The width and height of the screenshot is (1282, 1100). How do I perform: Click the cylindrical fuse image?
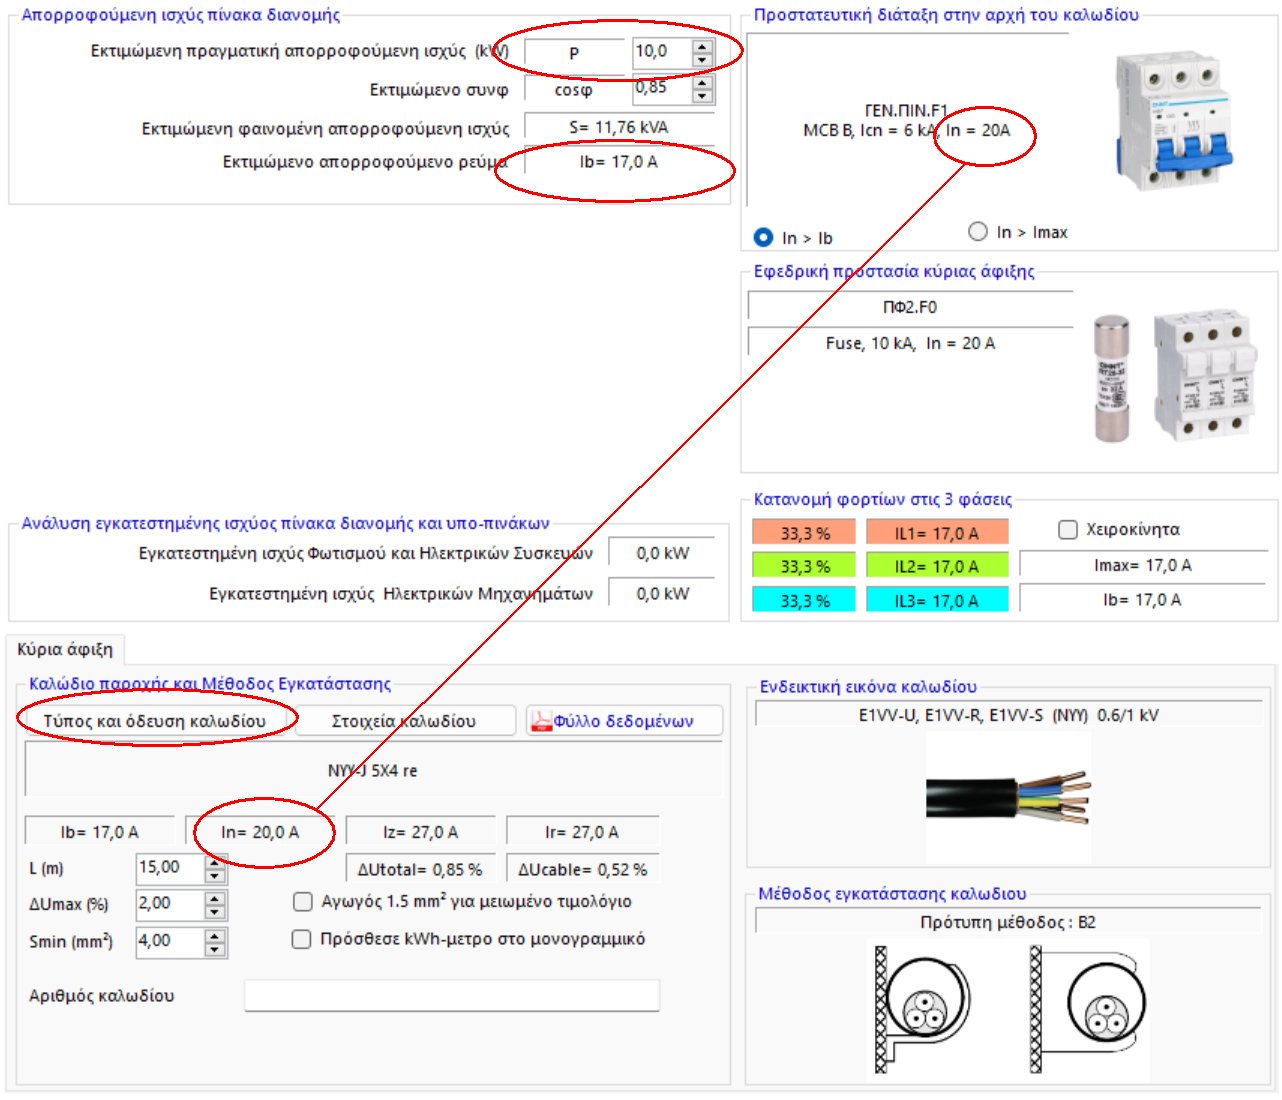coord(1111,379)
